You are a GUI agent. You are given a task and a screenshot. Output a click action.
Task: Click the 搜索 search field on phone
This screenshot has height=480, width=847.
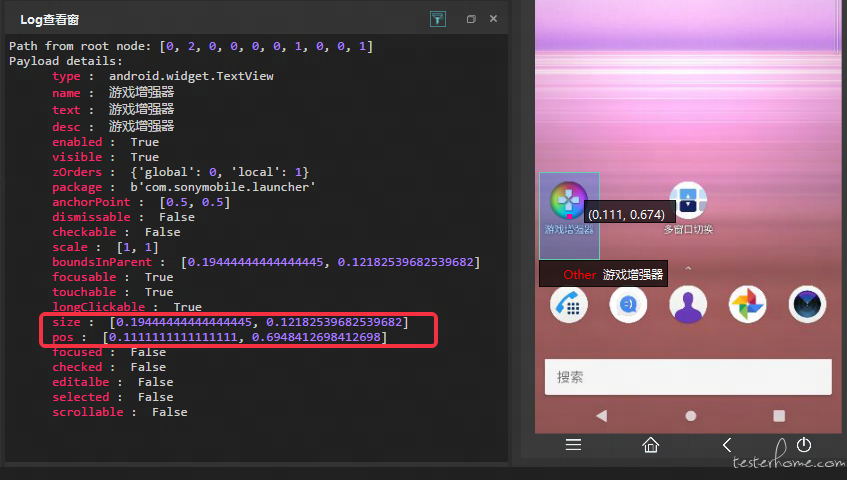[x=688, y=377]
